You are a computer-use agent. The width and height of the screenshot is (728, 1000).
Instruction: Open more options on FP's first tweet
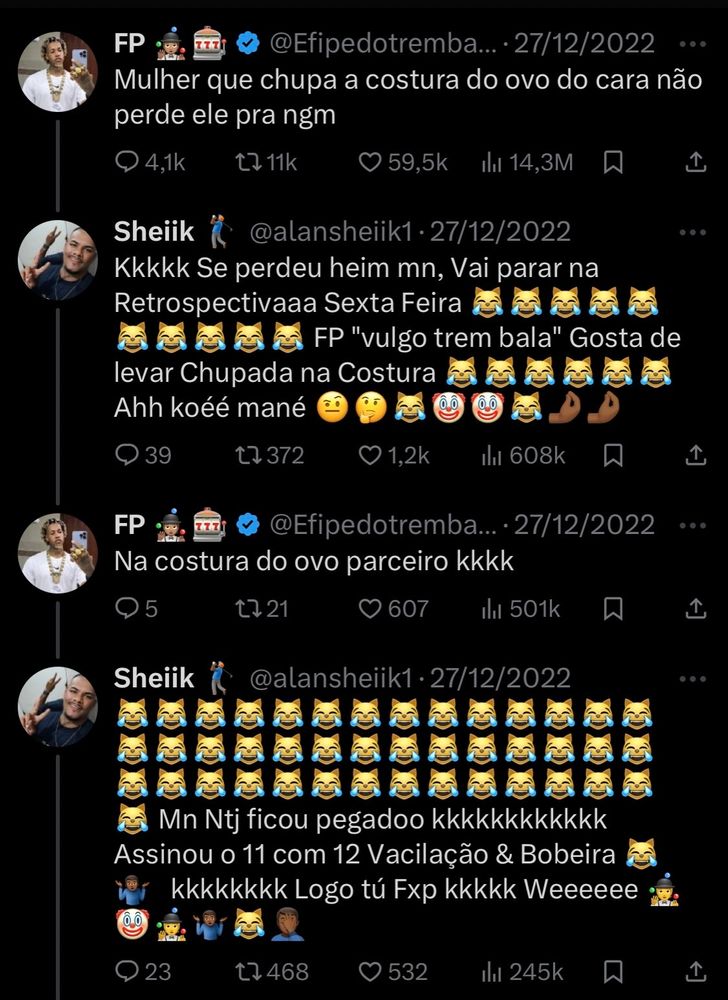pyautogui.click(x=693, y=44)
